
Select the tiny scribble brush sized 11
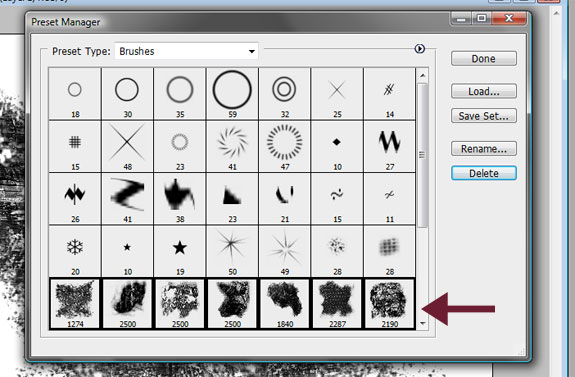(389, 199)
